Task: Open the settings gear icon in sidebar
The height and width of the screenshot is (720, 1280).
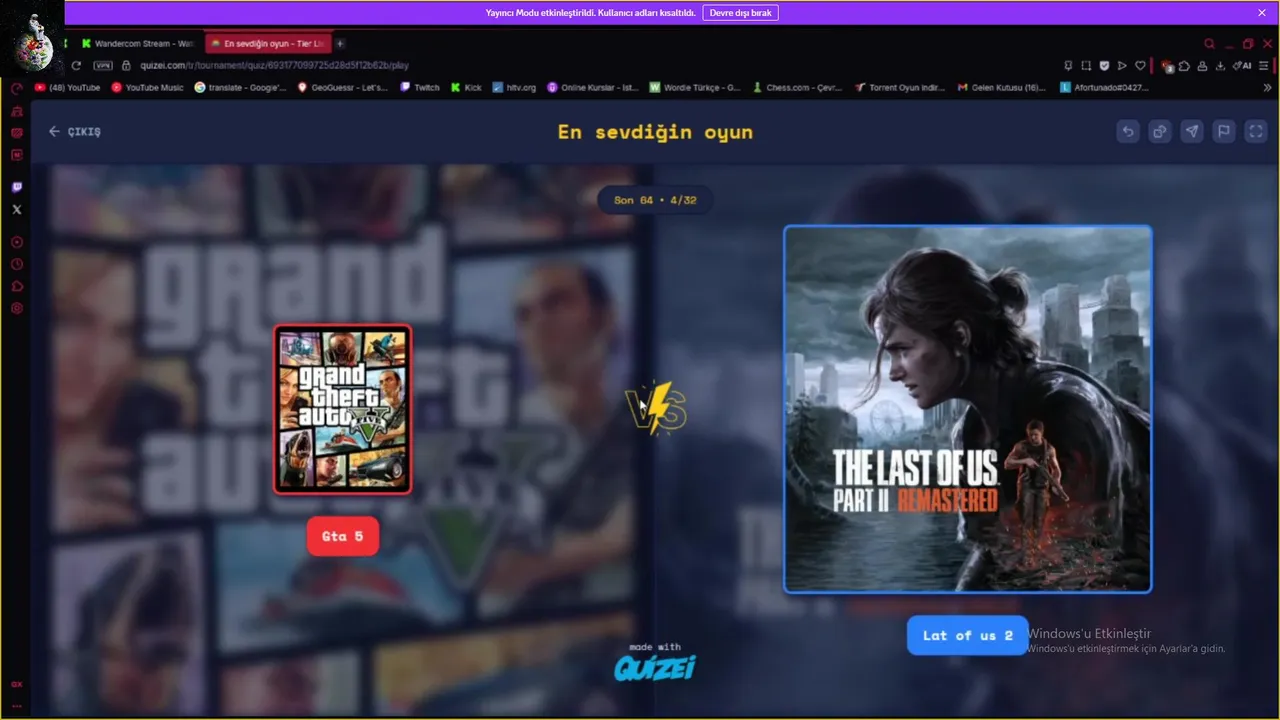Action: 16,308
